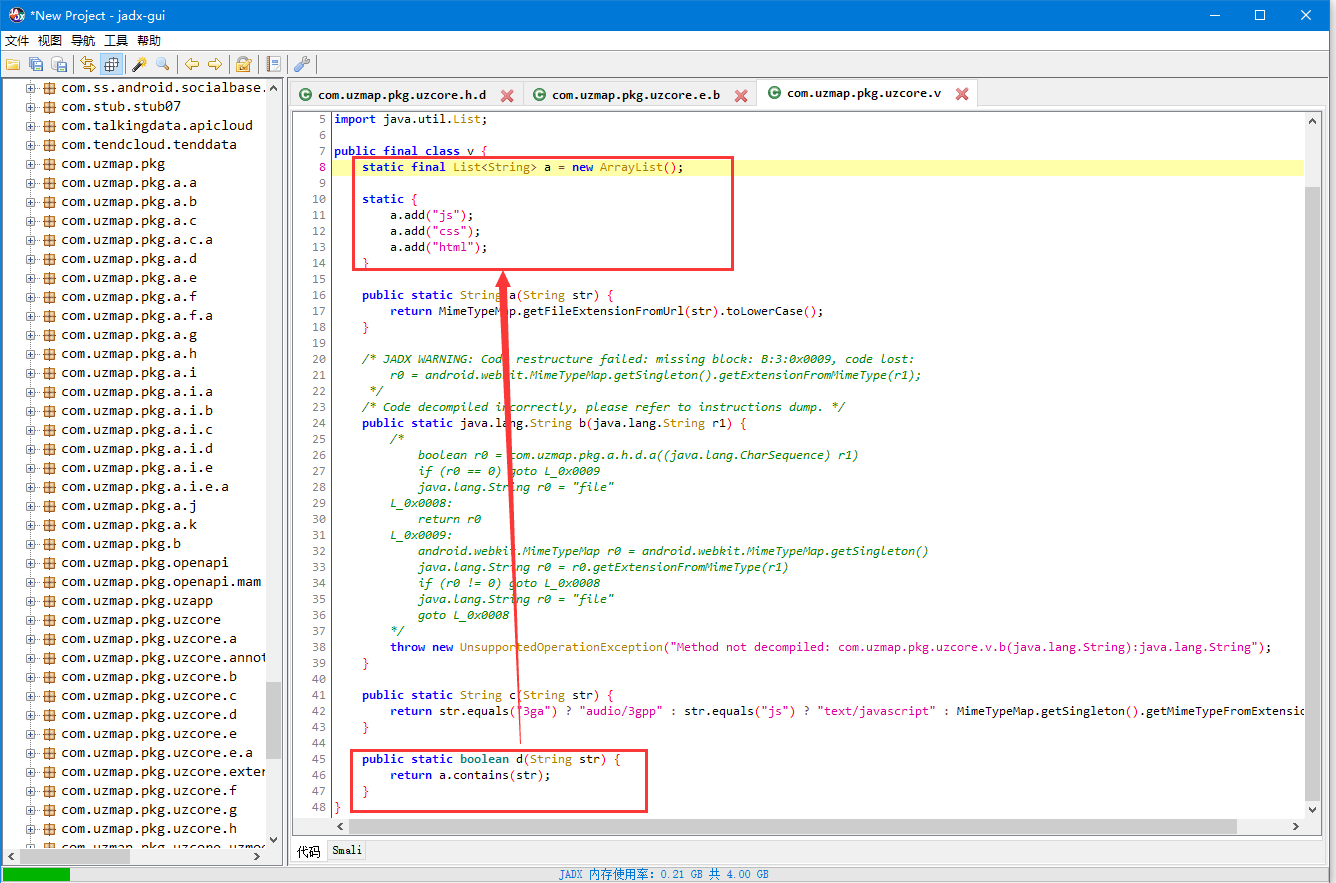Open preferences with the wrench icon
This screenshot has height=883, width=1336.
pos(301,65)
